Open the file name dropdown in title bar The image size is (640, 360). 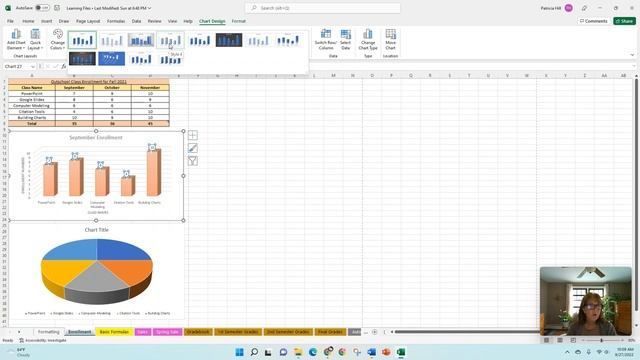[x=149, y=8]
